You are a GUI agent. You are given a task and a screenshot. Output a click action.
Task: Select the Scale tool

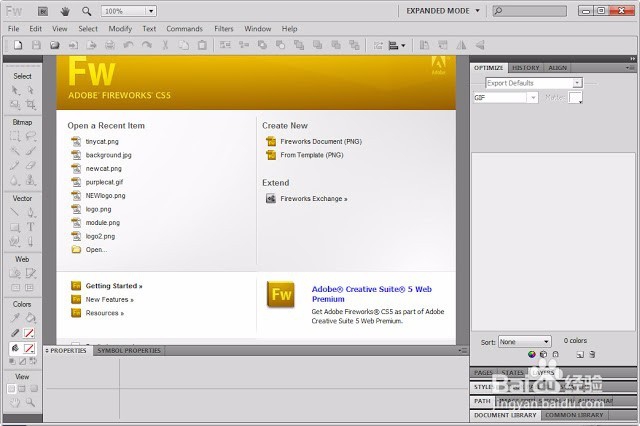coord(15,104)
